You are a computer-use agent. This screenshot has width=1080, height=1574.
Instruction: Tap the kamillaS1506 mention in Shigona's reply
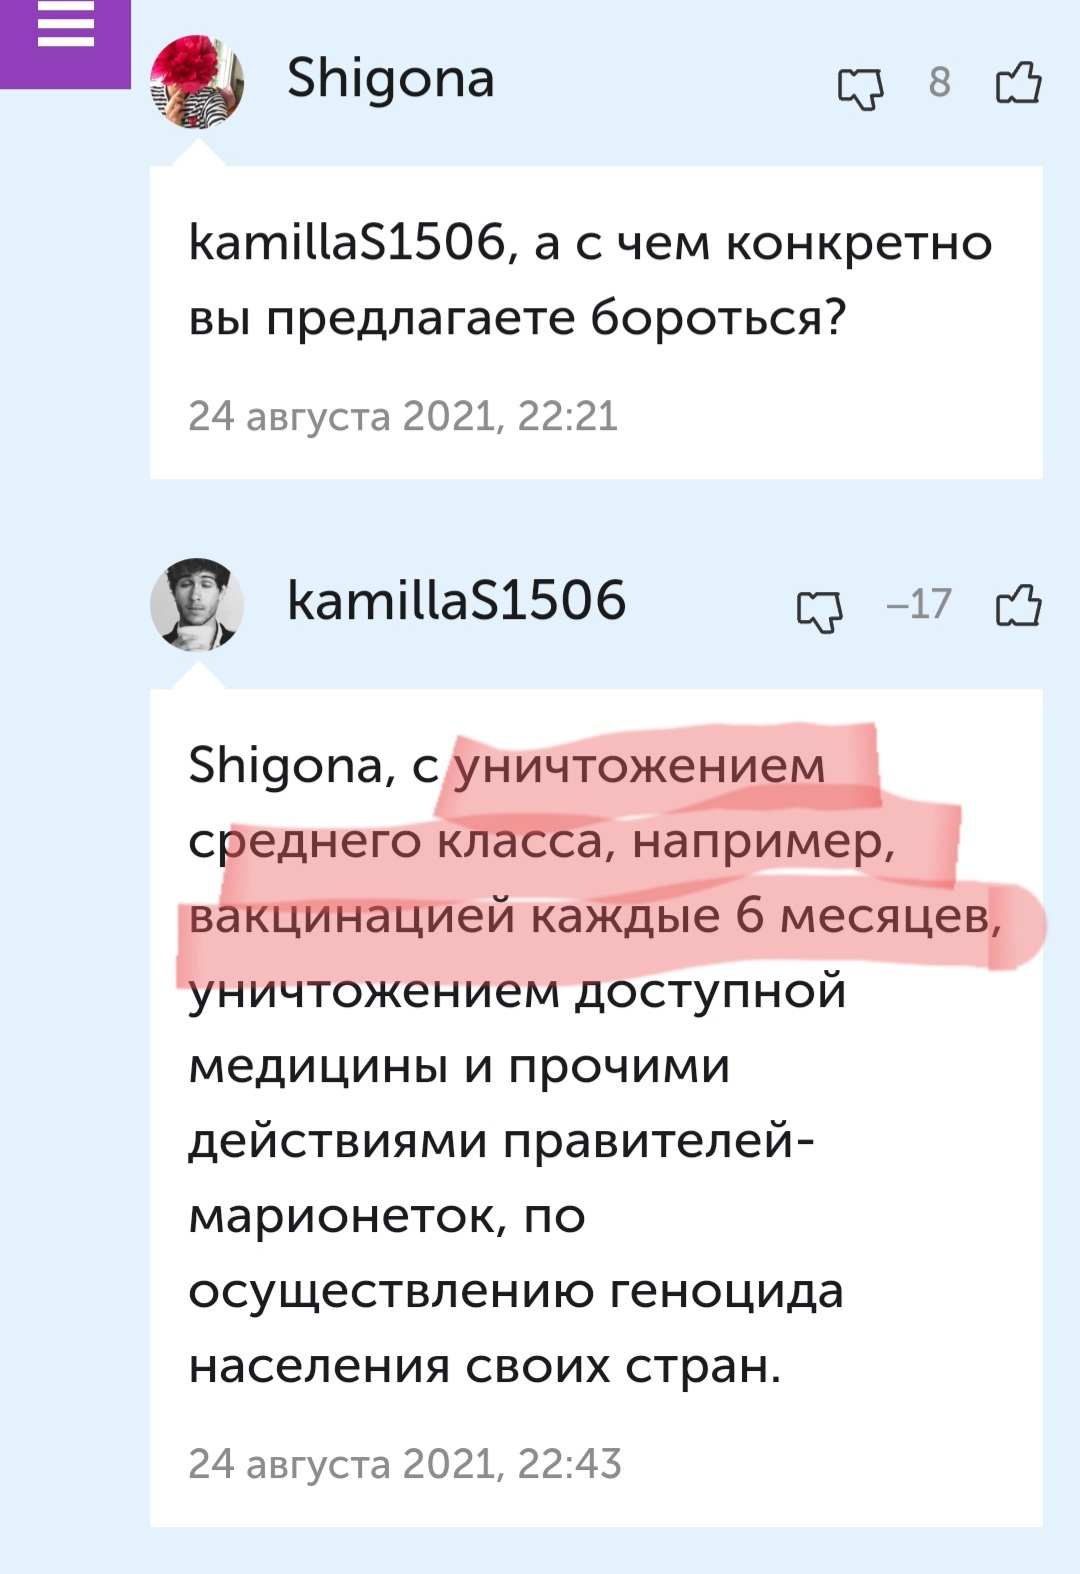coord(346,243)
